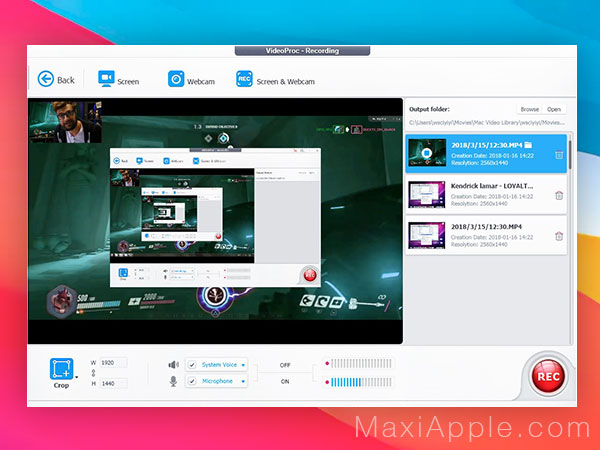Open the Crop tool icon
The image size is (600, 450).
click(x=61, y=368)
